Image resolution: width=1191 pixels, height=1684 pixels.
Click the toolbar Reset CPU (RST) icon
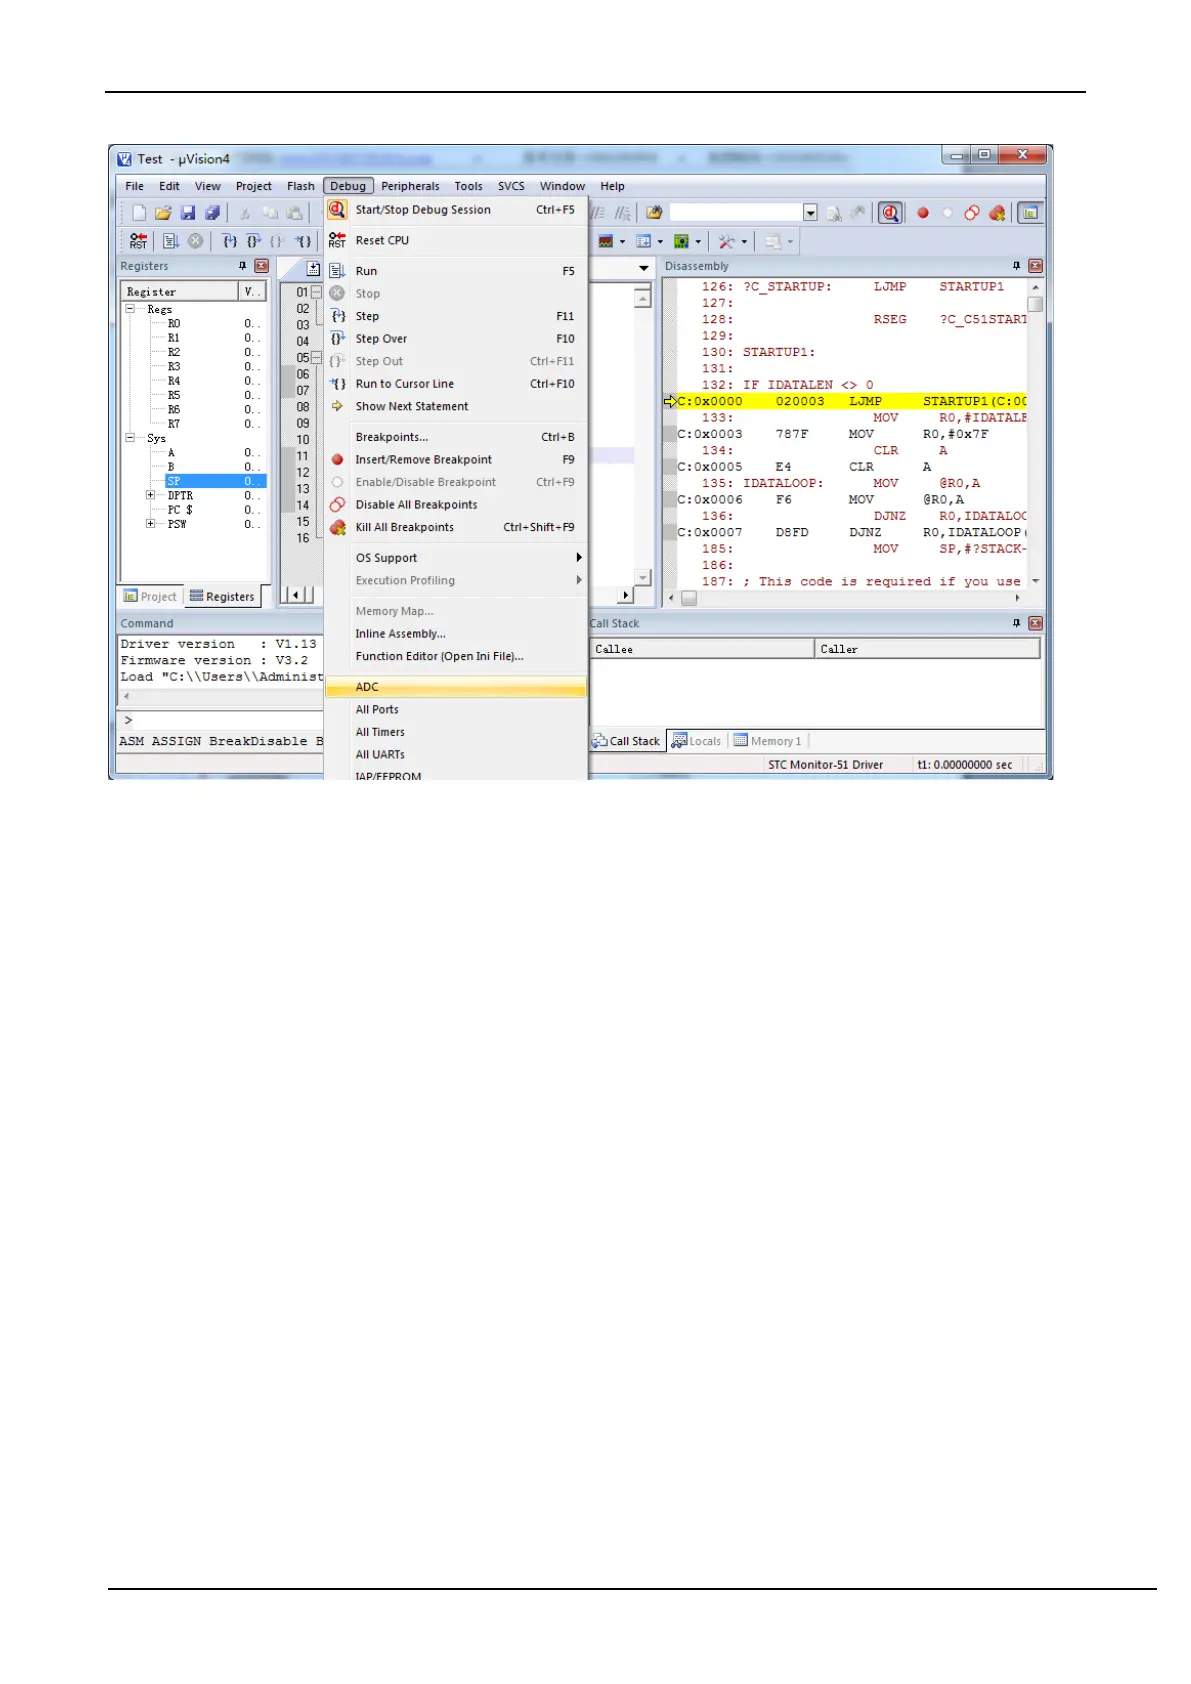click(x=138, y=241)
